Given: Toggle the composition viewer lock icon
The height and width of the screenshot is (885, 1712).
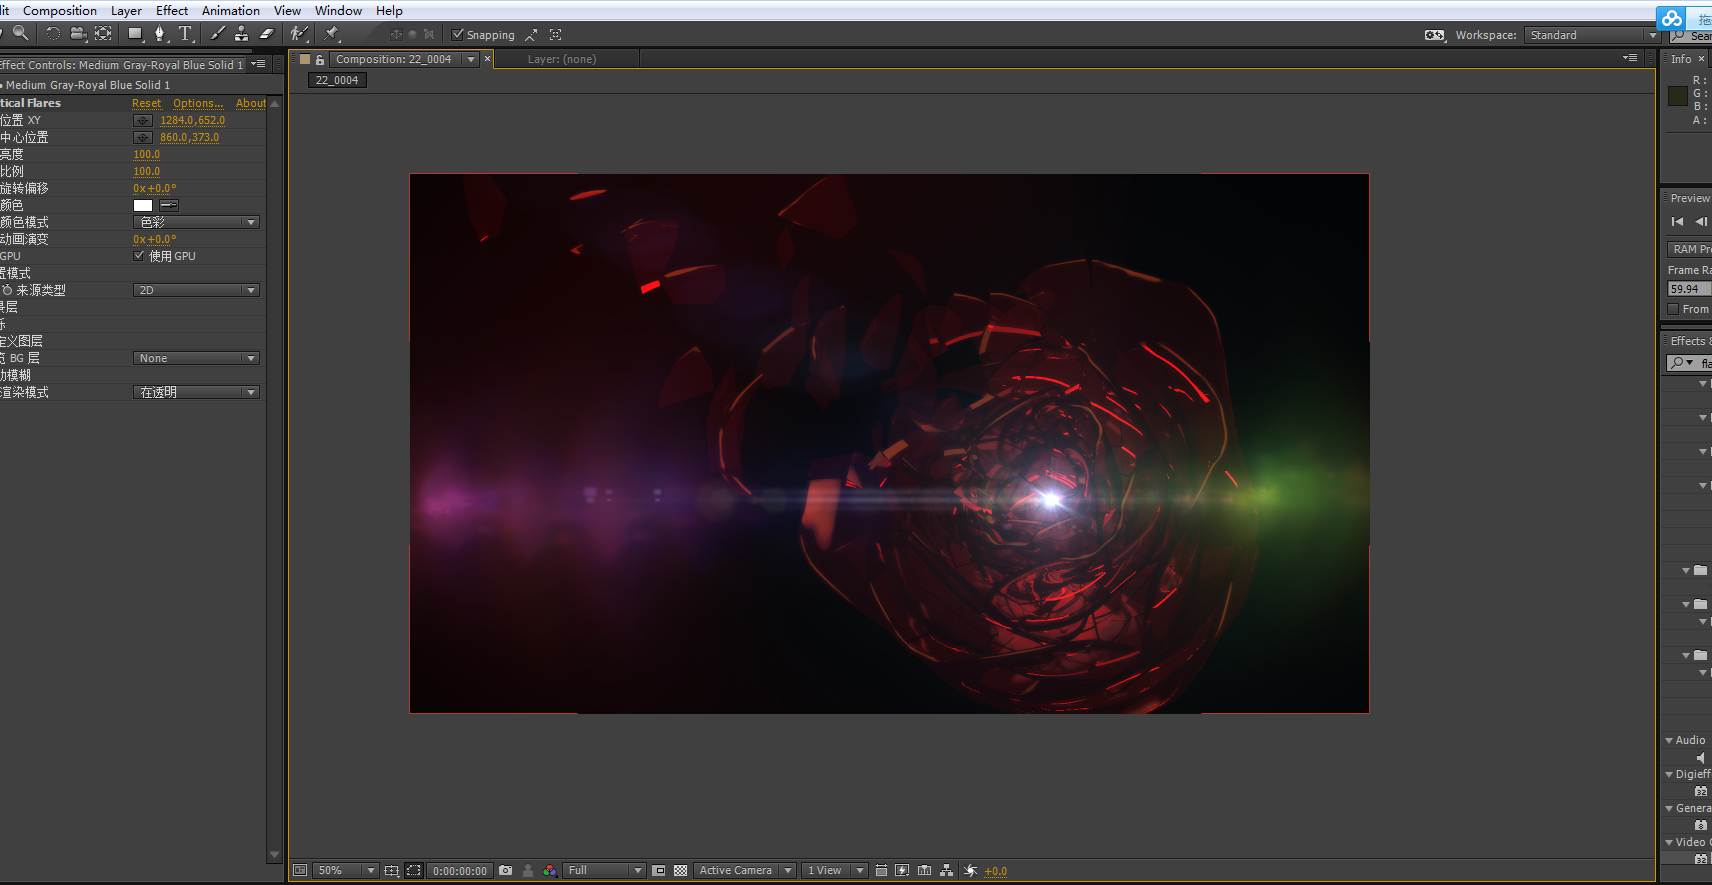Looking at the screenshot, I should [x=320, y=60].
